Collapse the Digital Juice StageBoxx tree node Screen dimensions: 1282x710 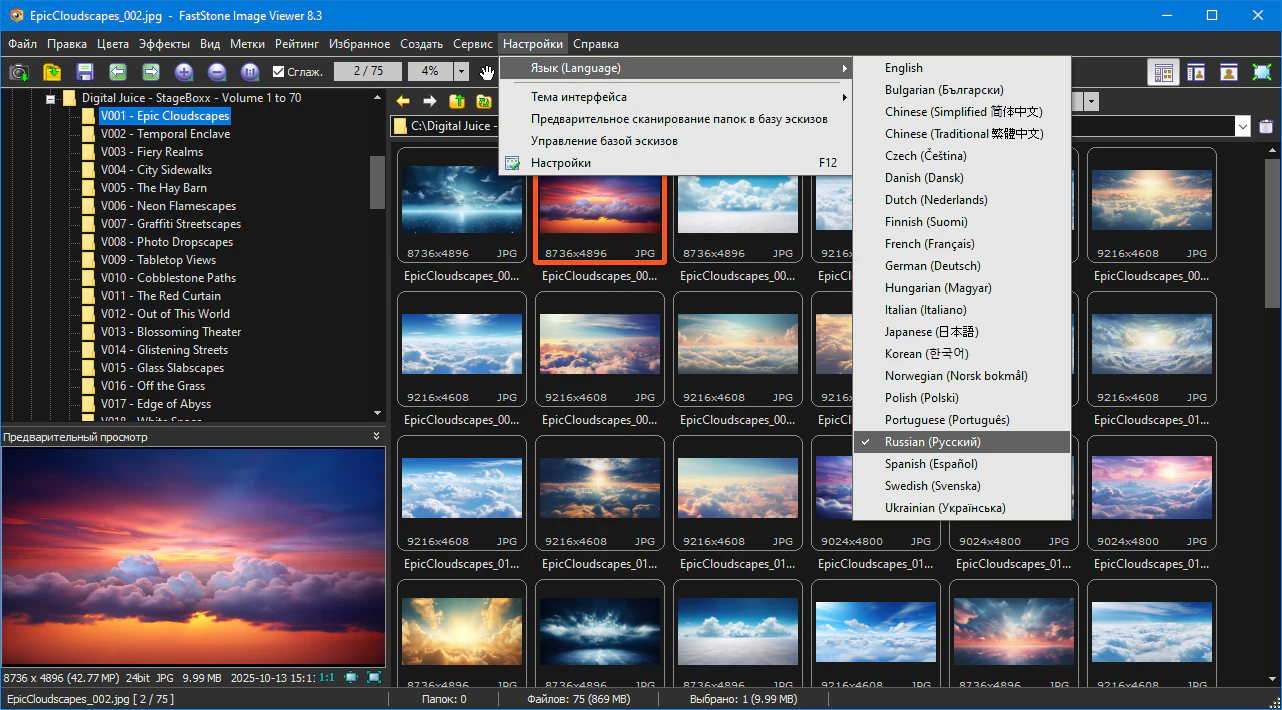coord(50,99)
